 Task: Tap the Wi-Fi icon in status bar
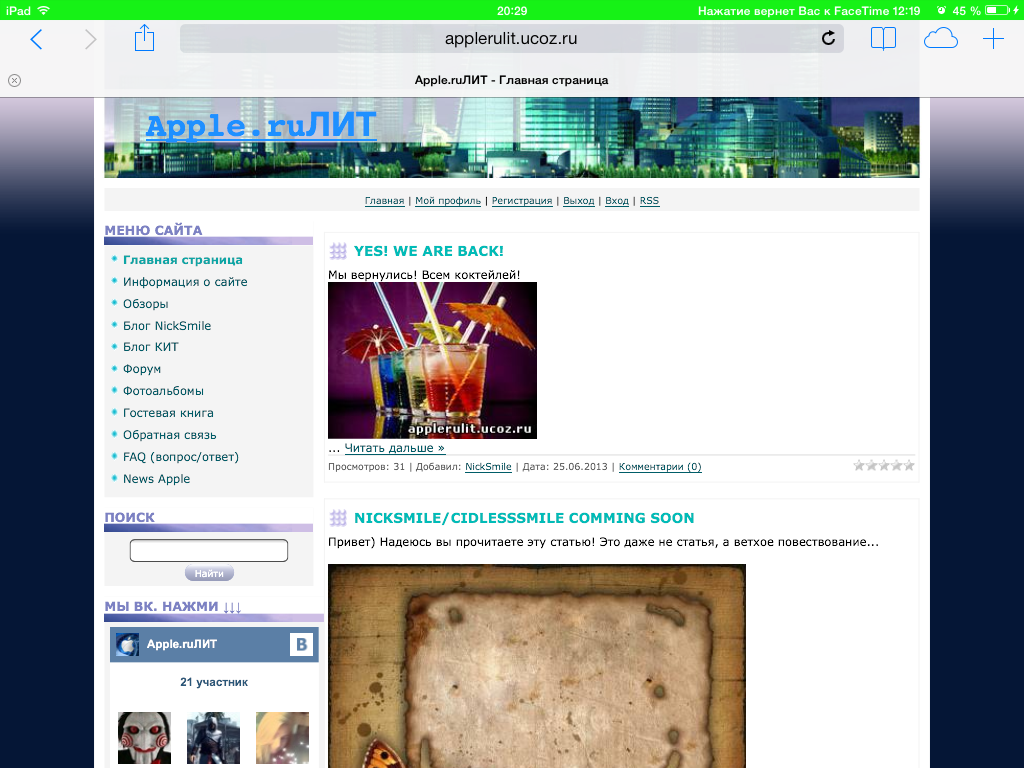[x=44, y=10]
